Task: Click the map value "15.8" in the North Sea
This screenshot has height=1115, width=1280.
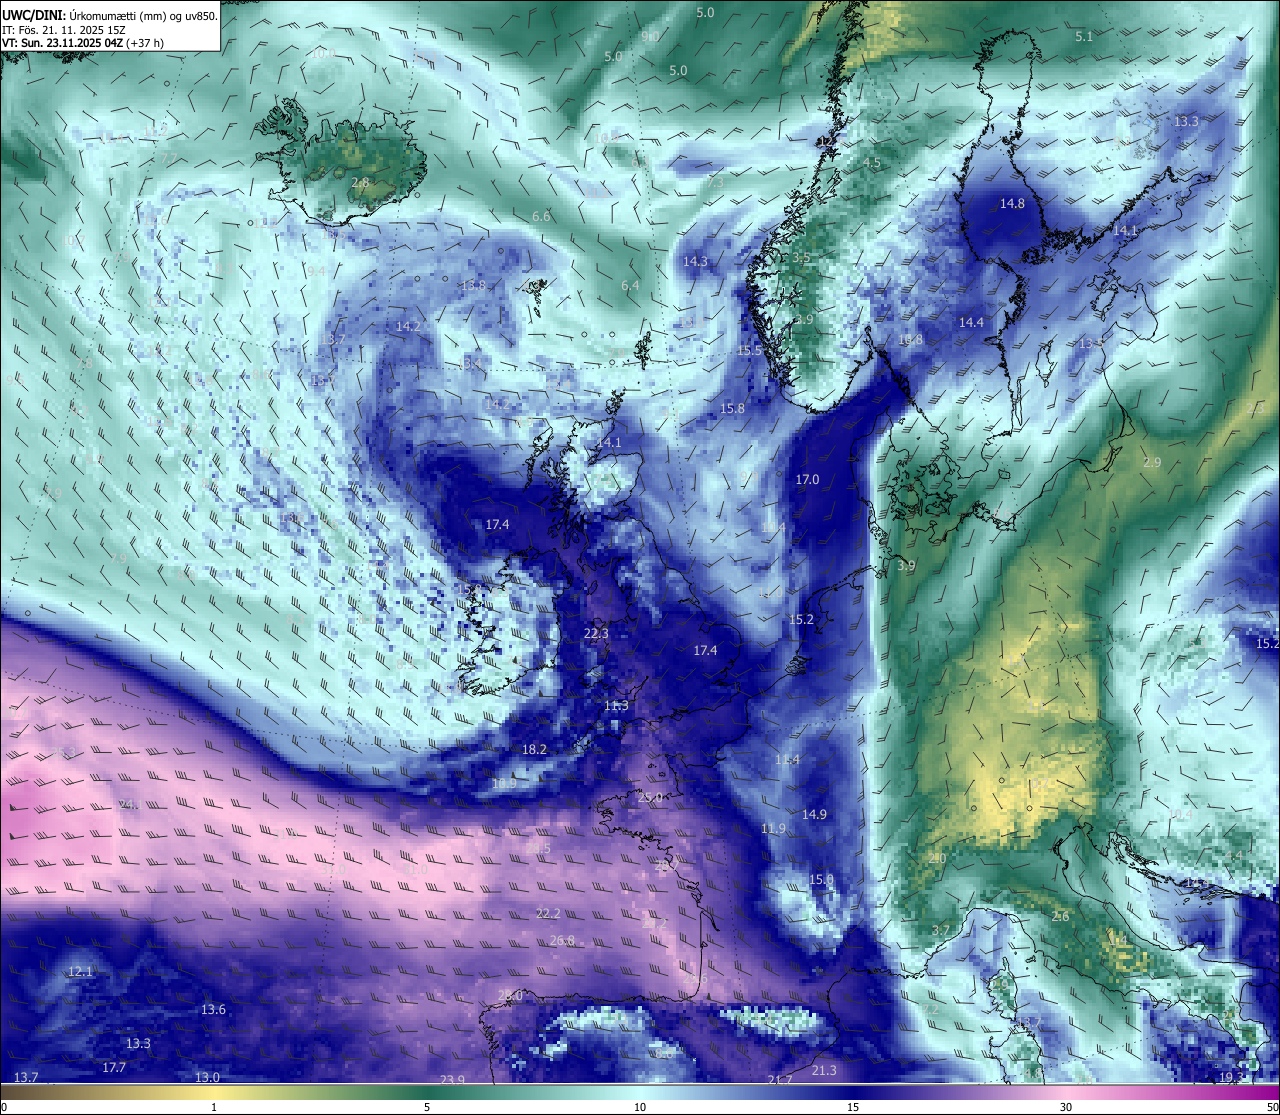Action: pos(732,409)
